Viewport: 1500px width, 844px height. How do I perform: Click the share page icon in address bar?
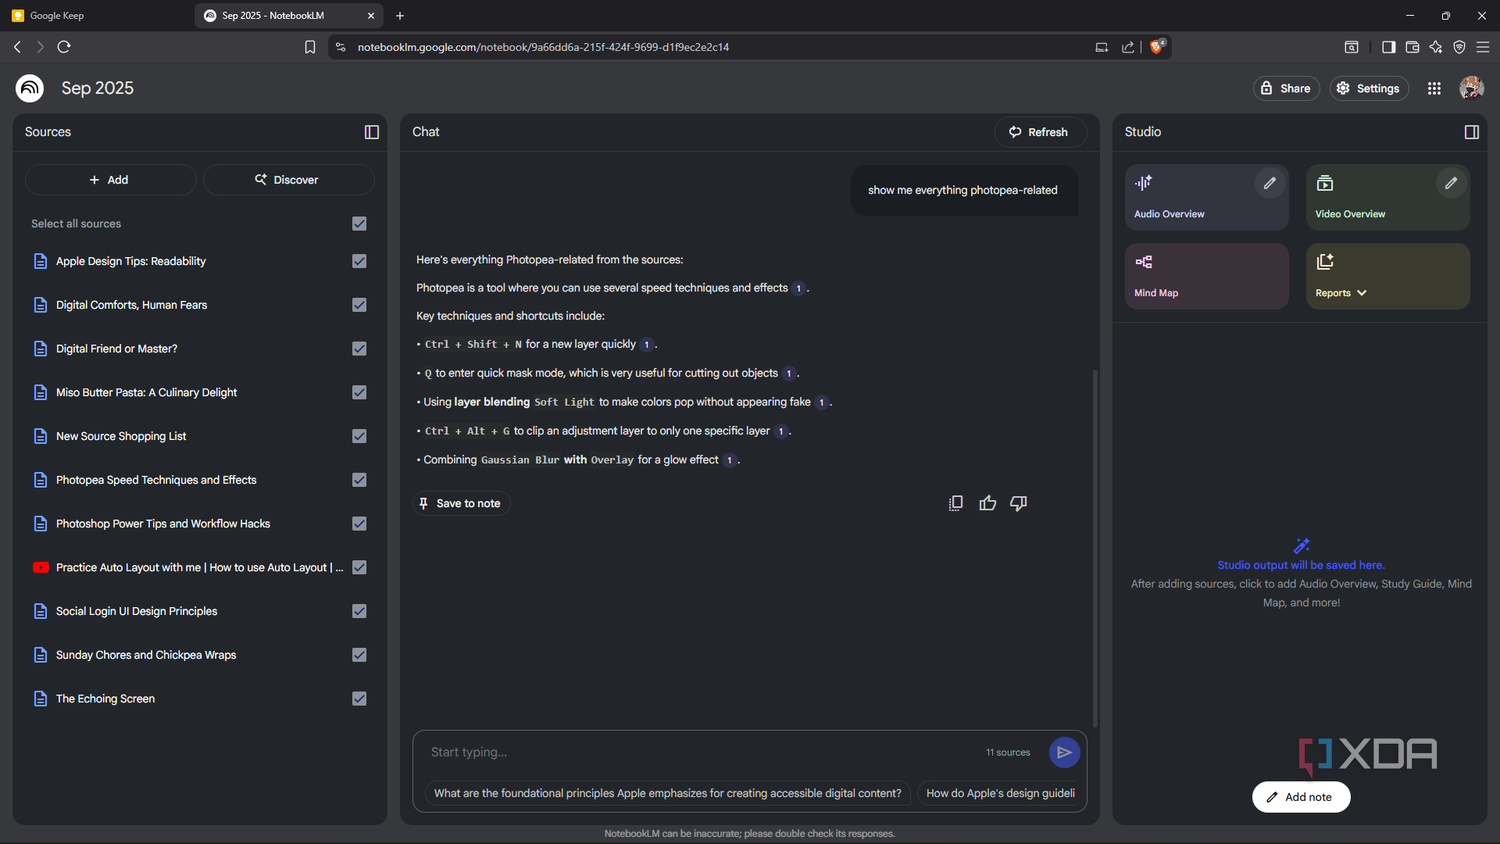coord(1128,47)
